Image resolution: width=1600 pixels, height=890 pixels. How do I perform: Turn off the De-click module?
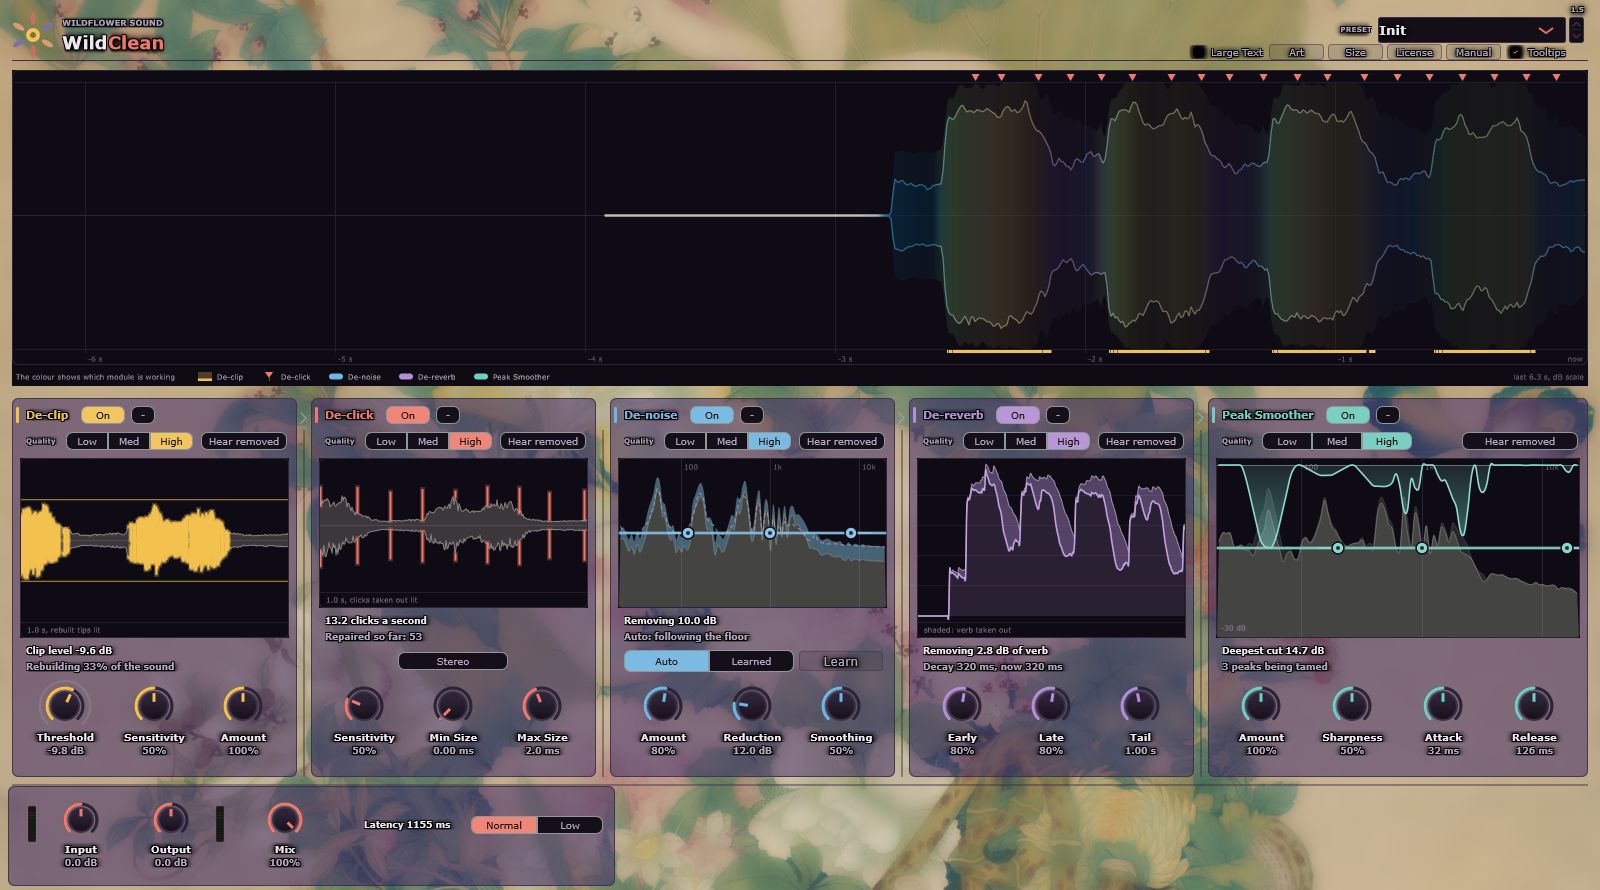pos(408,415)
